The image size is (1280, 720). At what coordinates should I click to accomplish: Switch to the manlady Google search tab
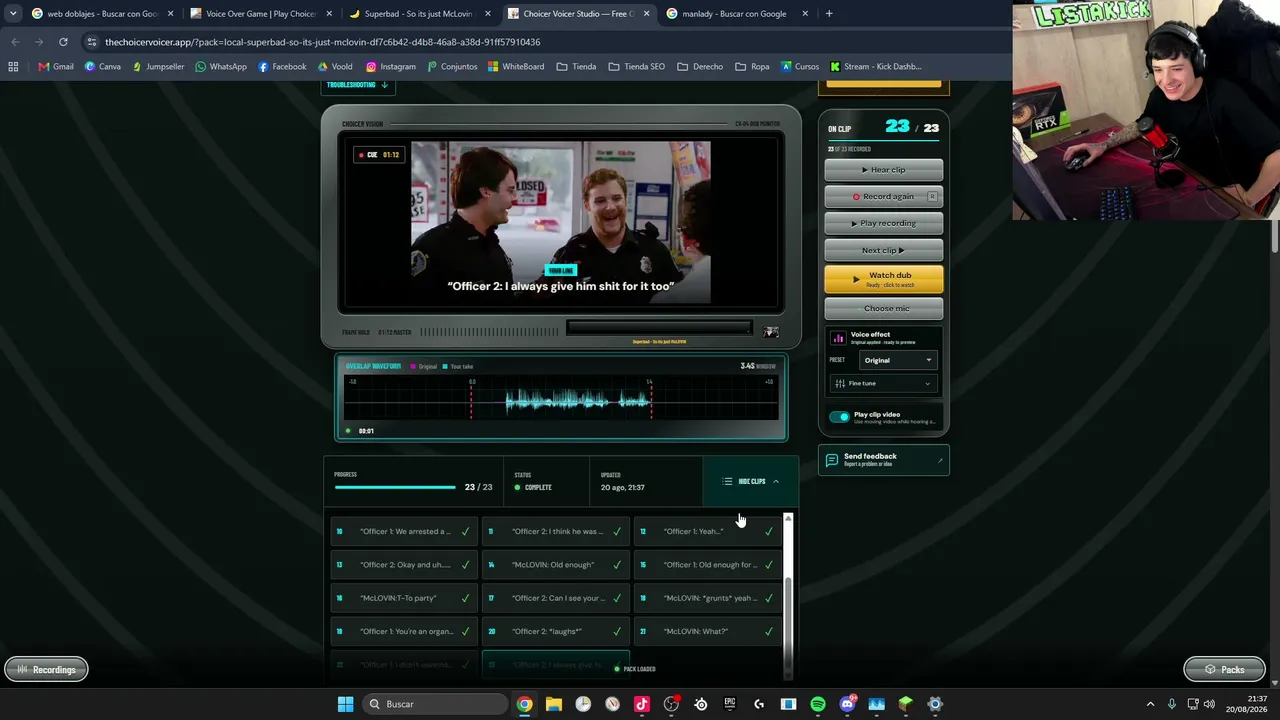[735, 14]
